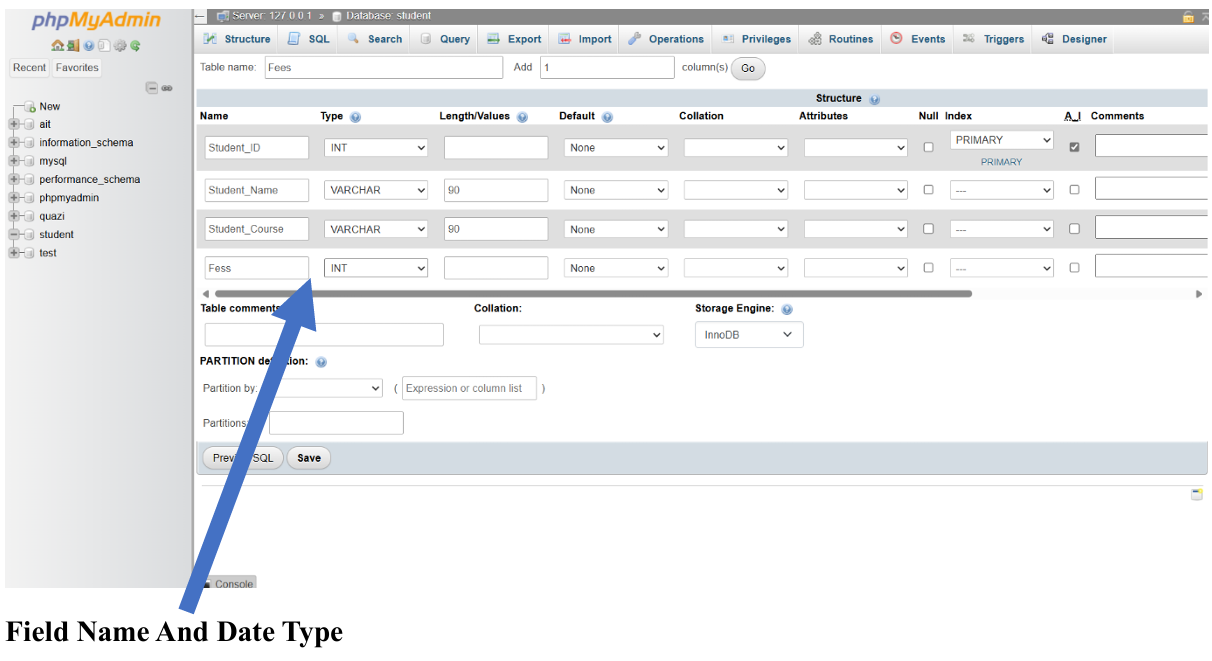
Task: Reload navigation panel green refresh icon
Action: tap(135, 46)
